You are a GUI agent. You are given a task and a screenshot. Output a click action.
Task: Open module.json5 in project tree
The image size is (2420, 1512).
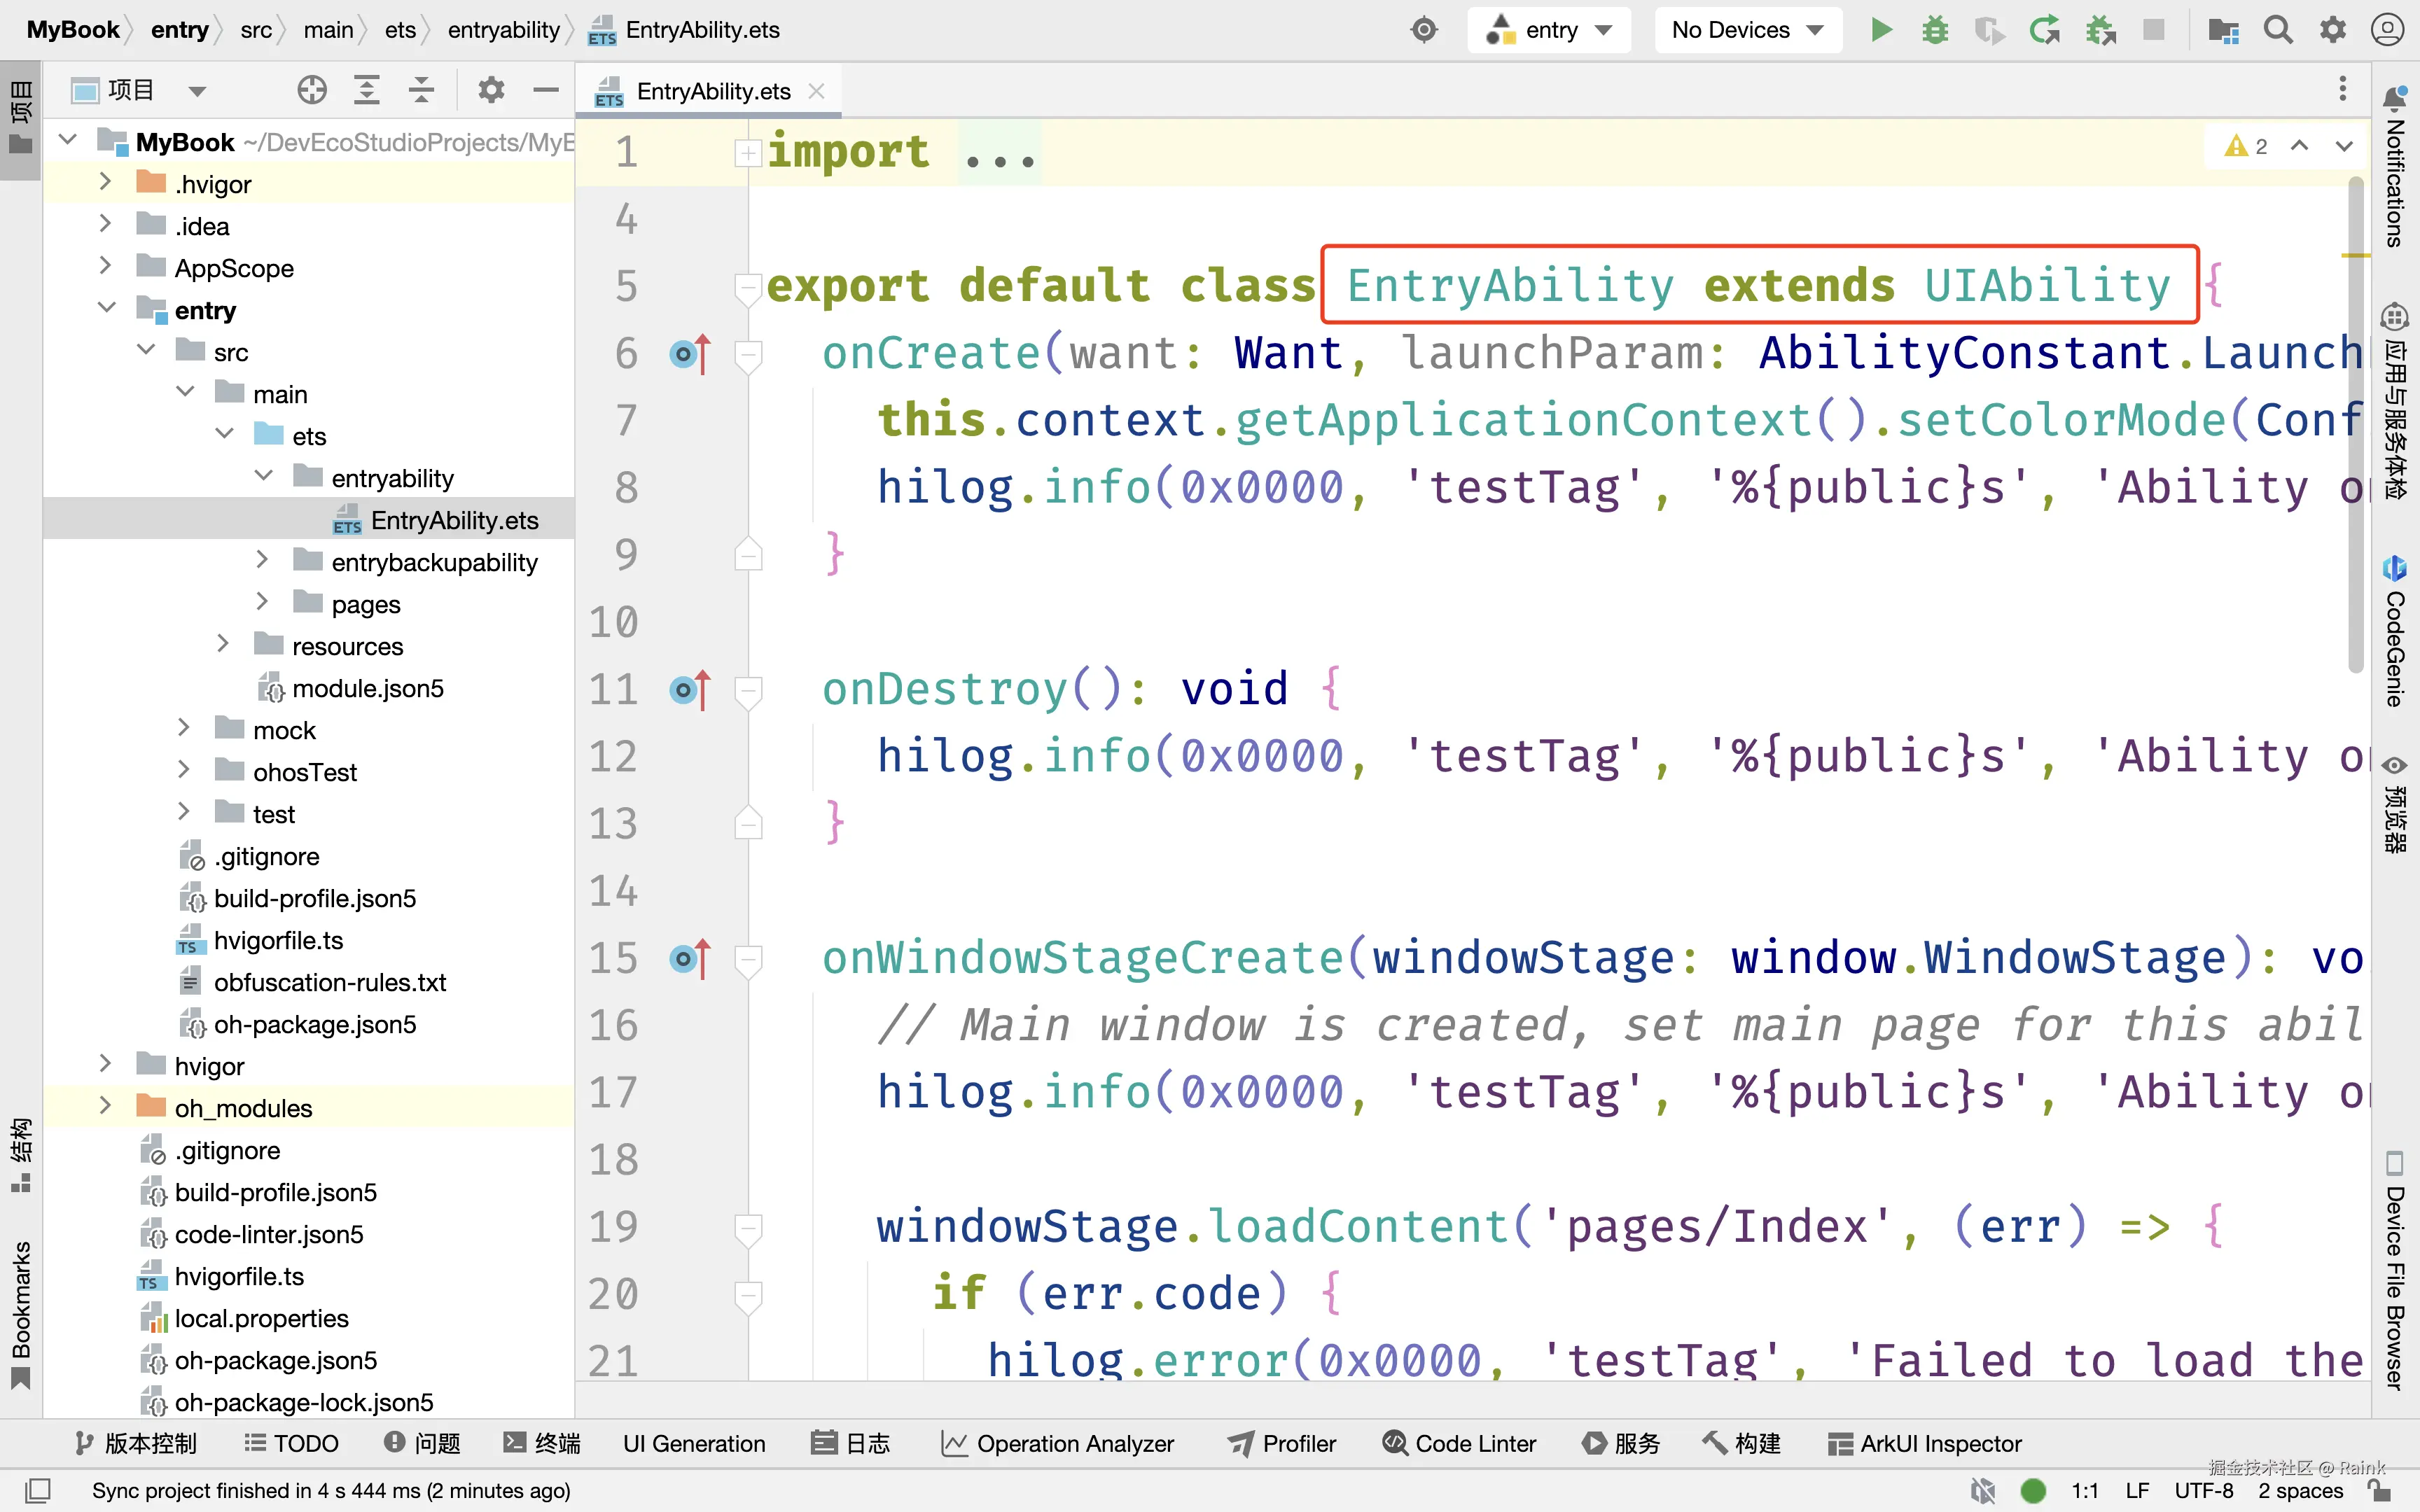coord(367,688)
